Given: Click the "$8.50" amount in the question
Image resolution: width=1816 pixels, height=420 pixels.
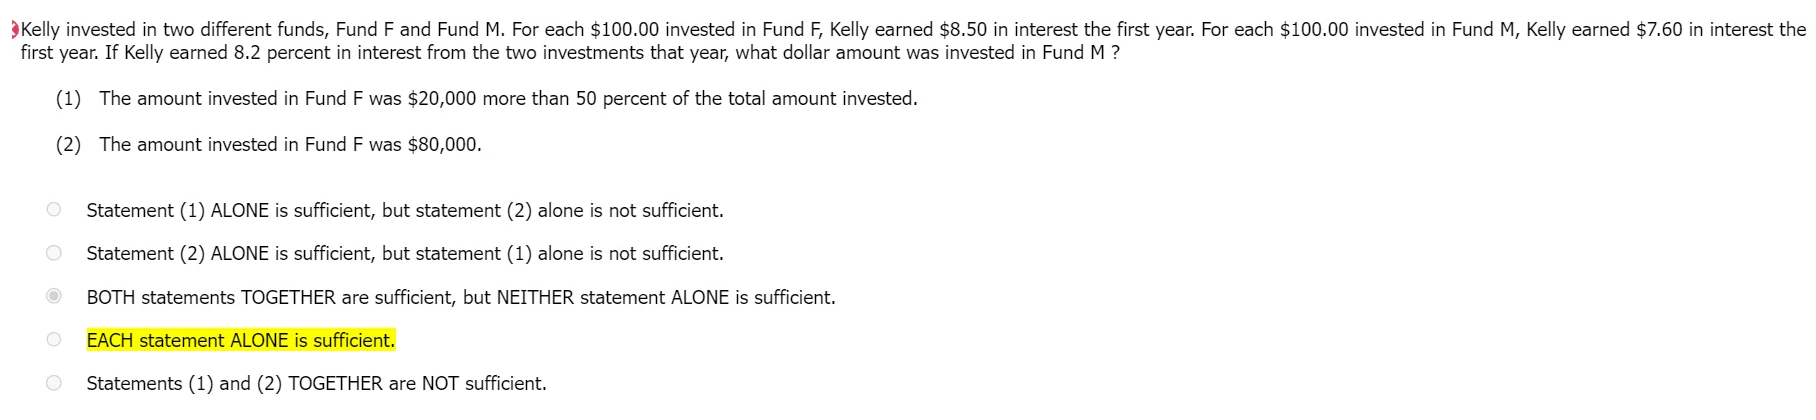Looking at the screenshot, I should tap(962, 30).
